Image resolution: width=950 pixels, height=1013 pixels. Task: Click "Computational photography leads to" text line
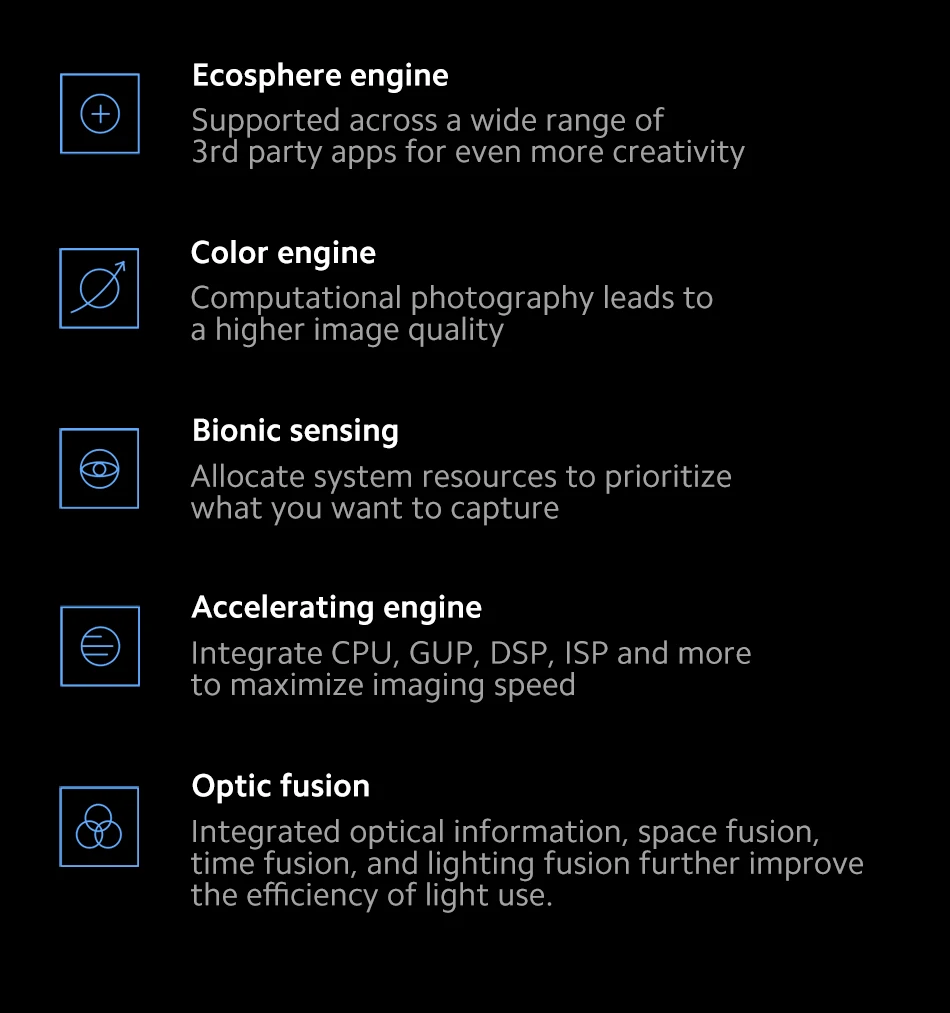pyautogui.click(x=451, y=298)
